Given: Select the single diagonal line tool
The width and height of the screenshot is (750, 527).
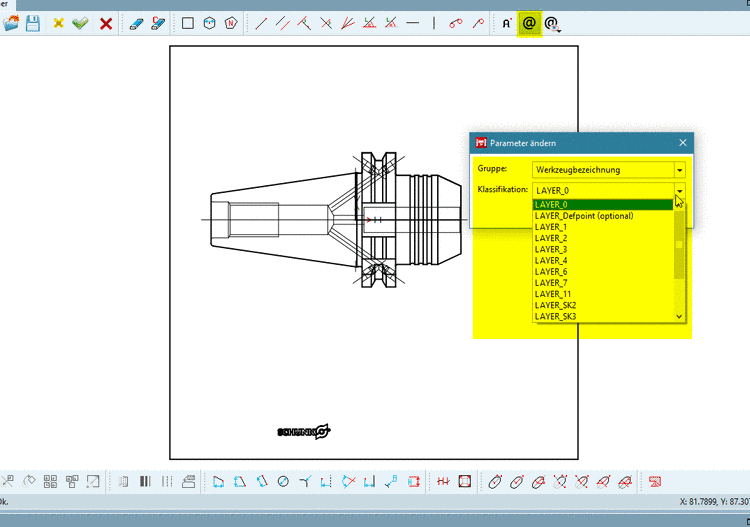Looking at the screenshot, I should 261,23.
